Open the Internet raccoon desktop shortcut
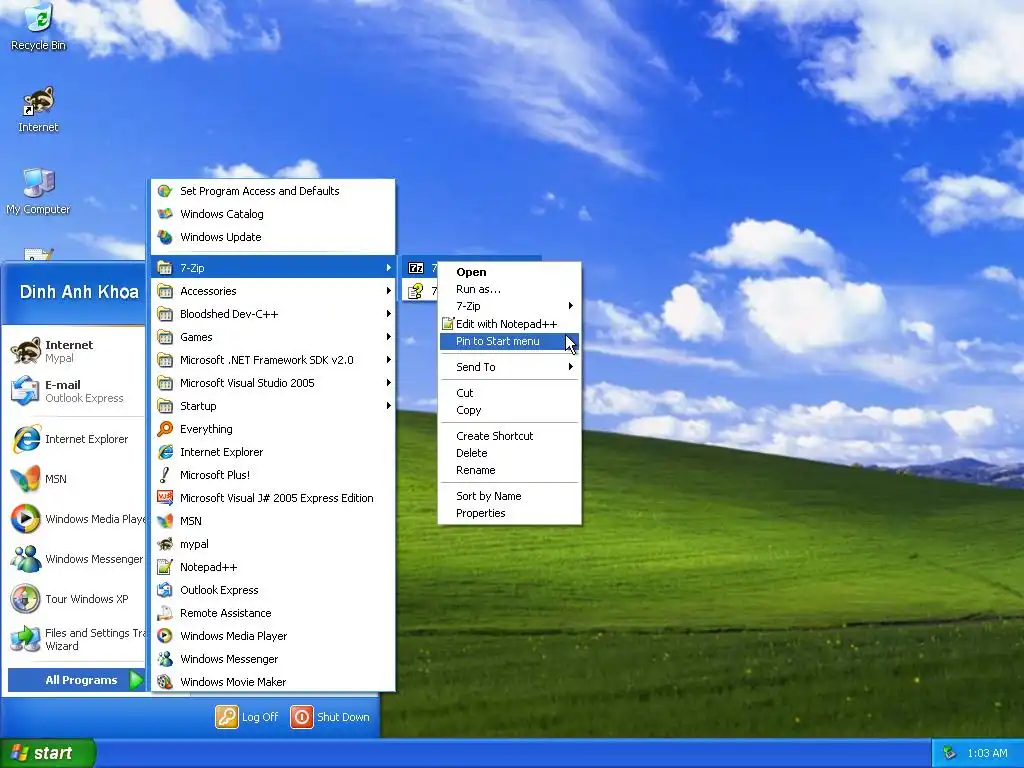This screenshot has height=768, width=1024. click(39, 110)
